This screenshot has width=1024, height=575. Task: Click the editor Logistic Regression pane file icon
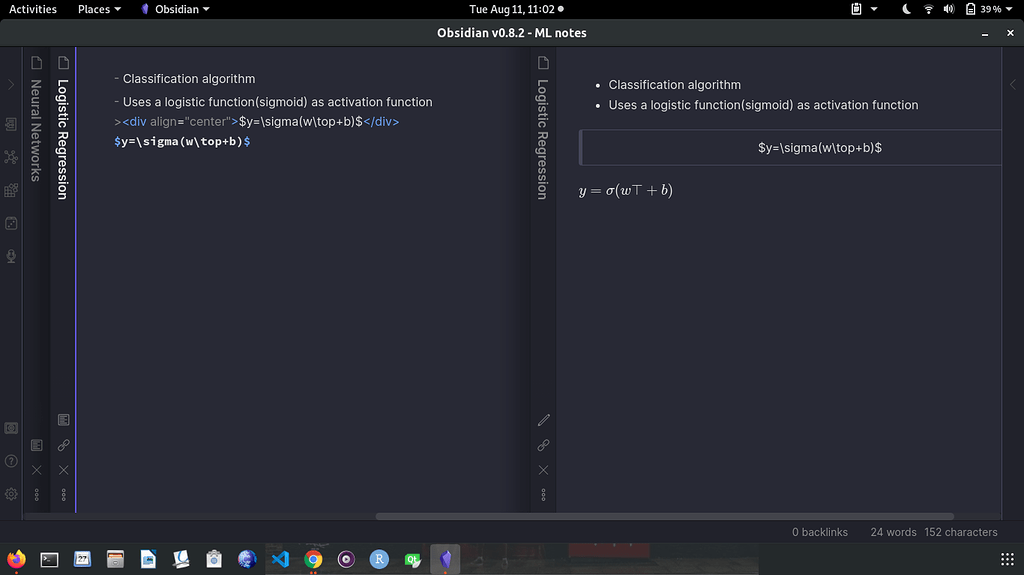63,63
